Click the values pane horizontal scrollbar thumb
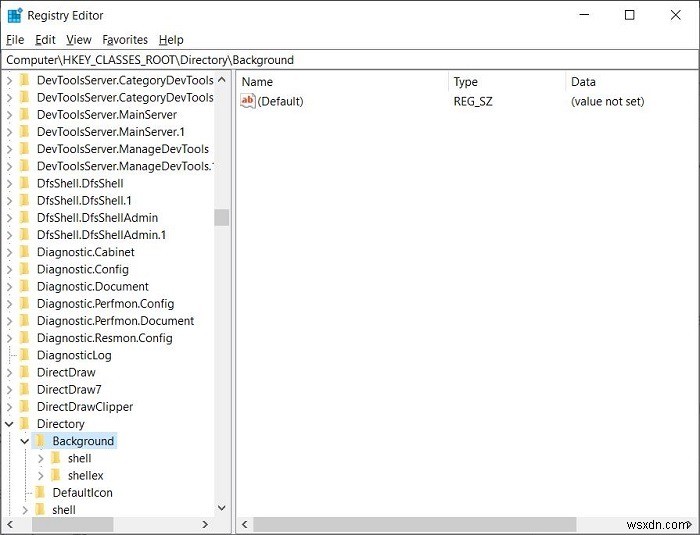This screenshot has width=700, height=535. 415,524
